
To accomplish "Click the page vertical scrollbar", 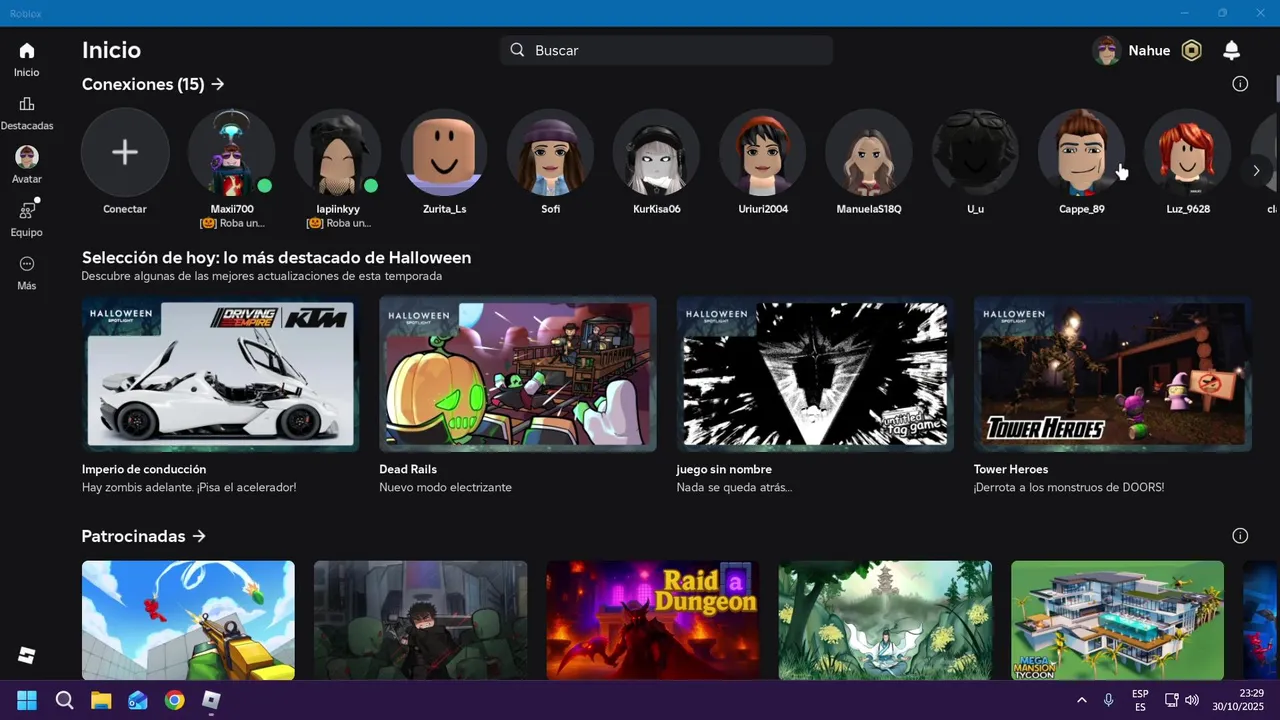I will (1277, 88).
